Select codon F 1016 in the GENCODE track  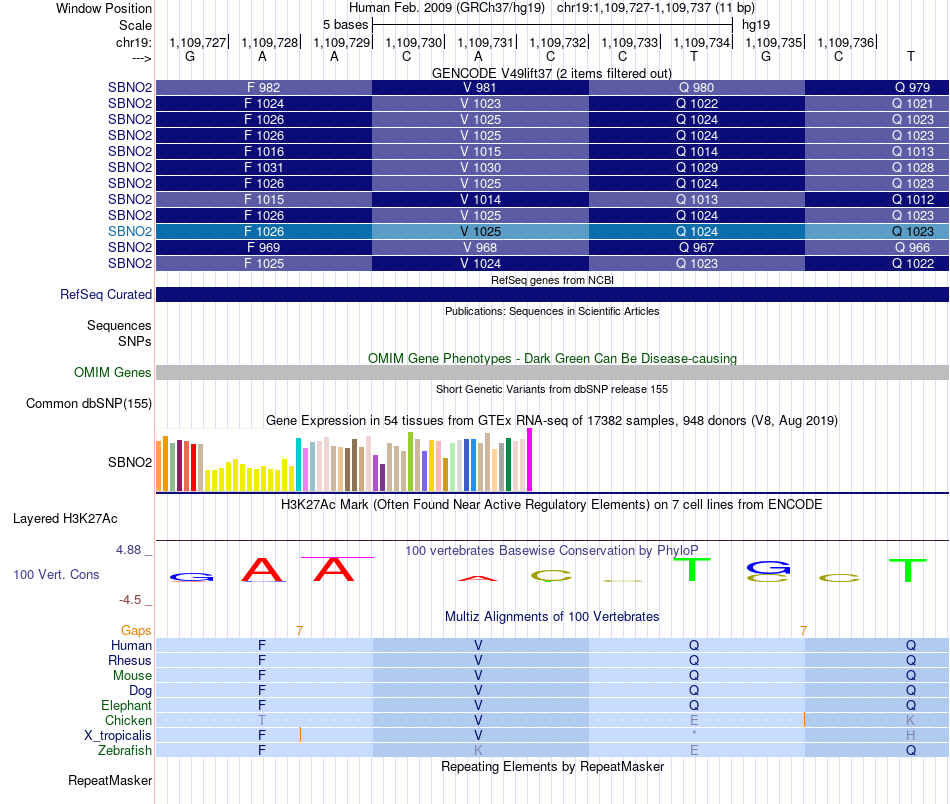pos(264,151)
